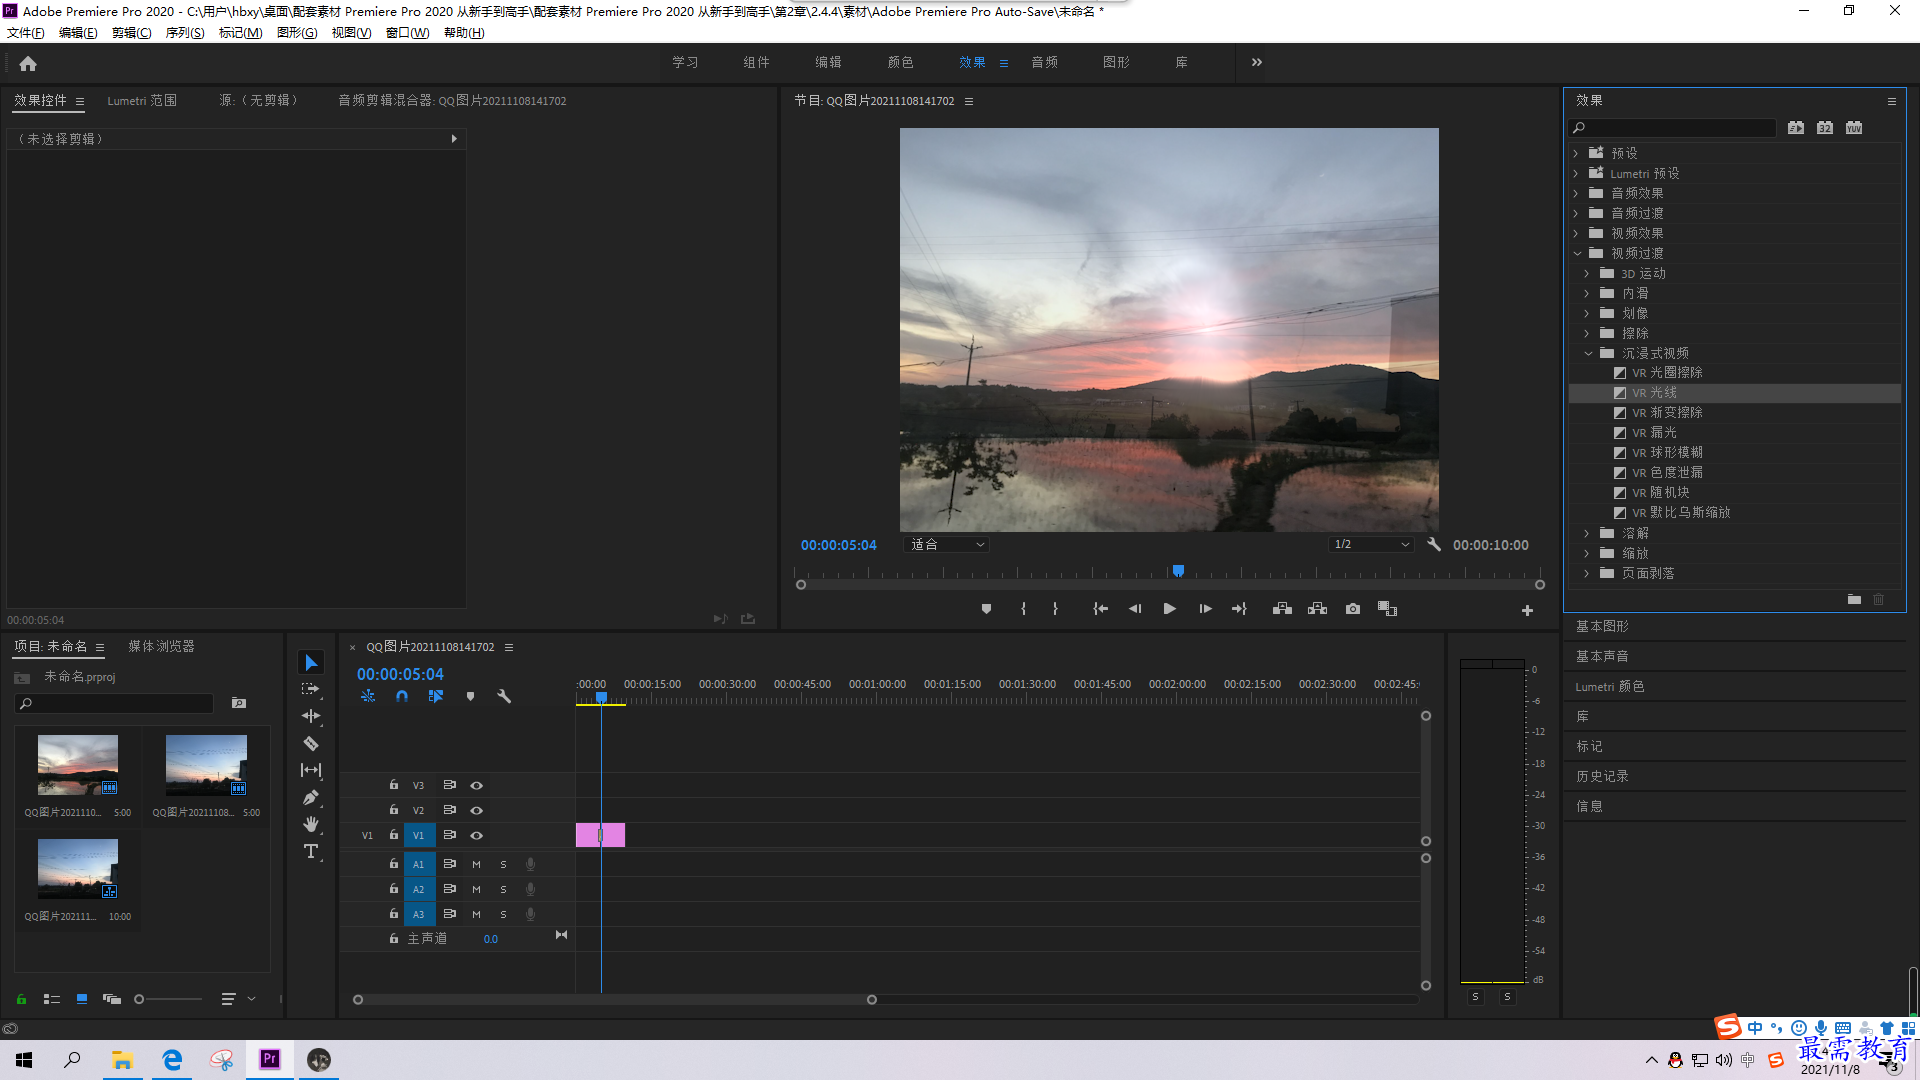Click the Extract button

click(x=1317, y=609)
